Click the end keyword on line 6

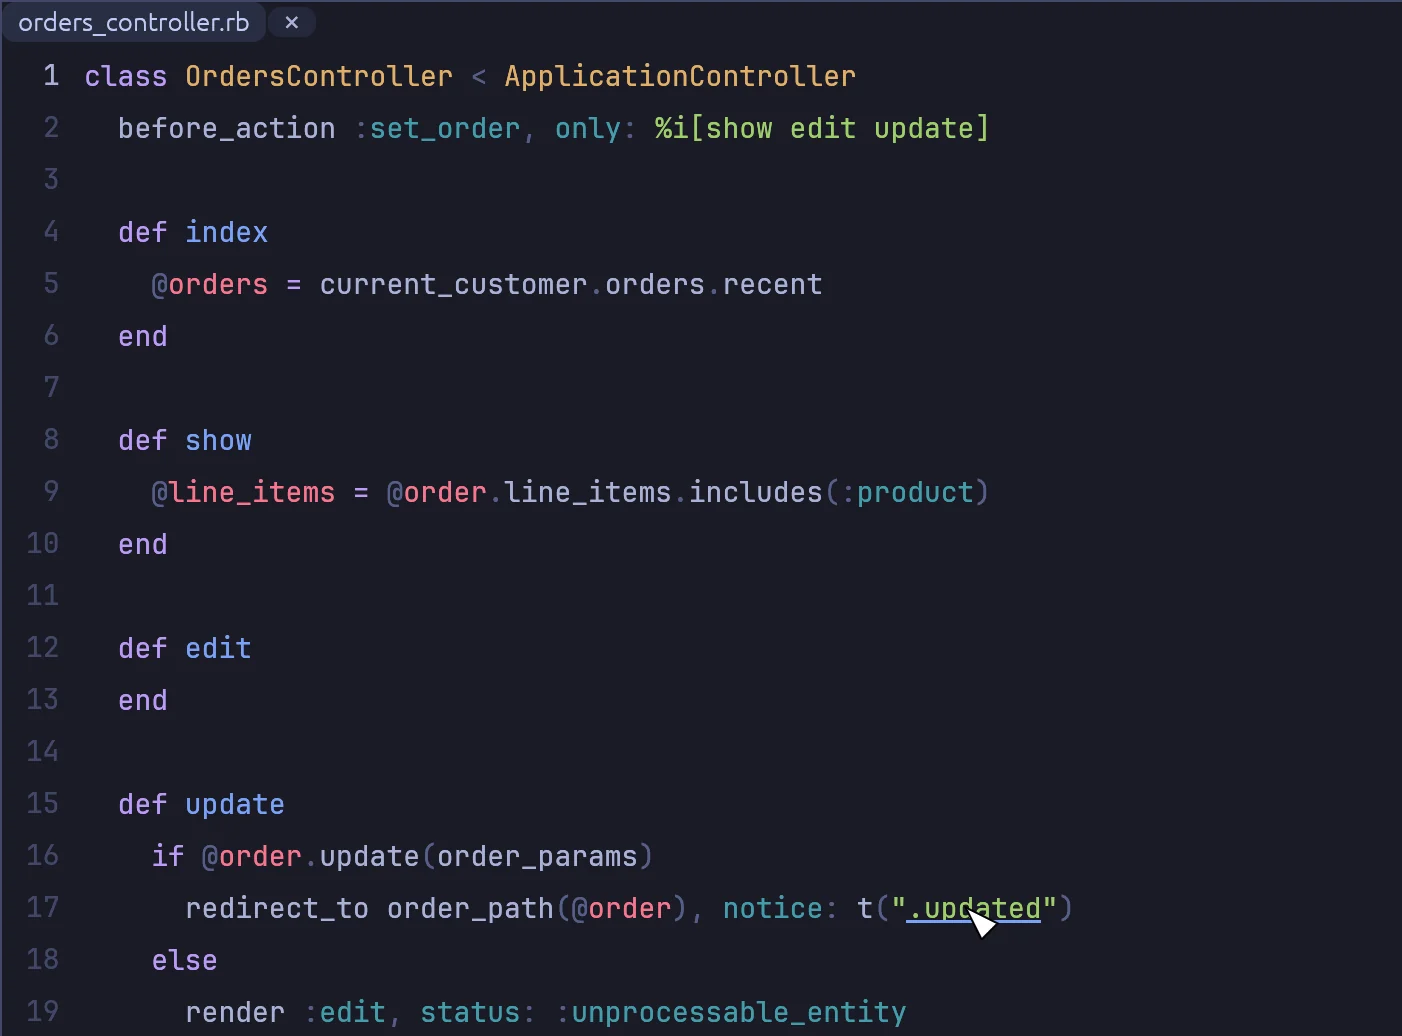click(x=143, y=336)
